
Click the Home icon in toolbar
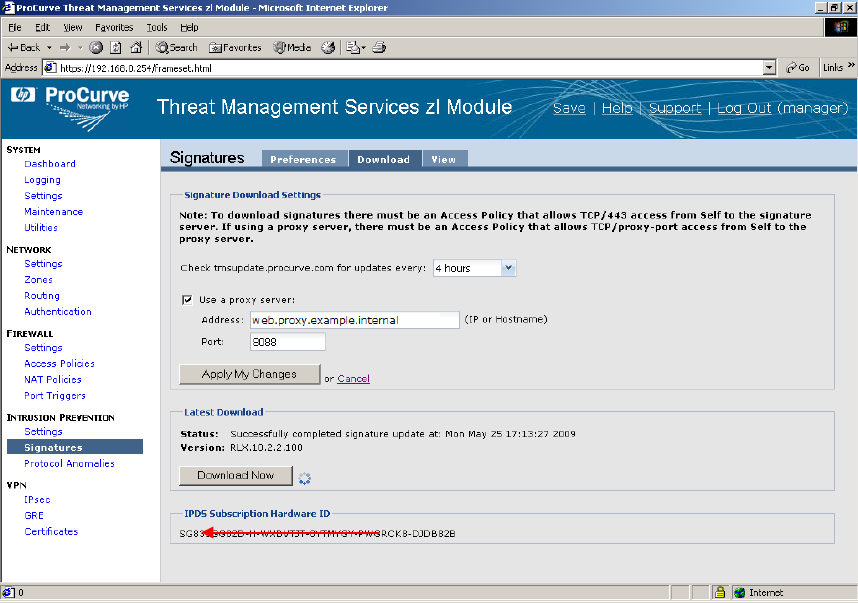click(136, 48)
